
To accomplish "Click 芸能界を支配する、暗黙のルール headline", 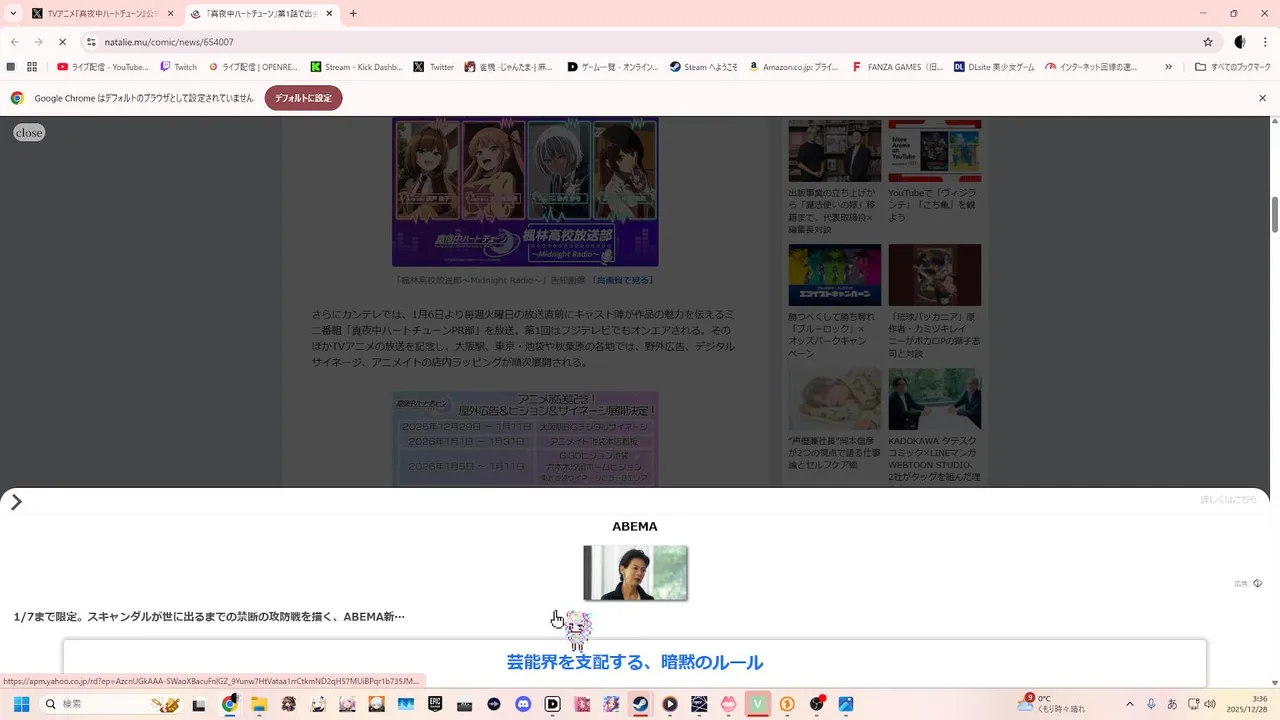I will tap(635, 662).
